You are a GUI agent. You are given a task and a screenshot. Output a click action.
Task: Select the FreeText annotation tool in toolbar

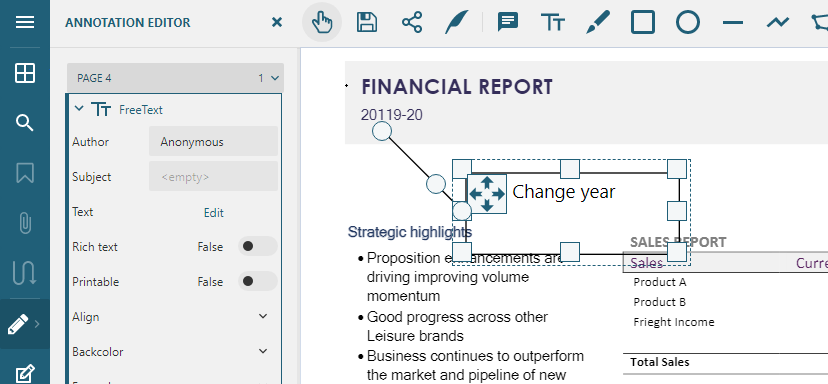[x=553, y=23]
